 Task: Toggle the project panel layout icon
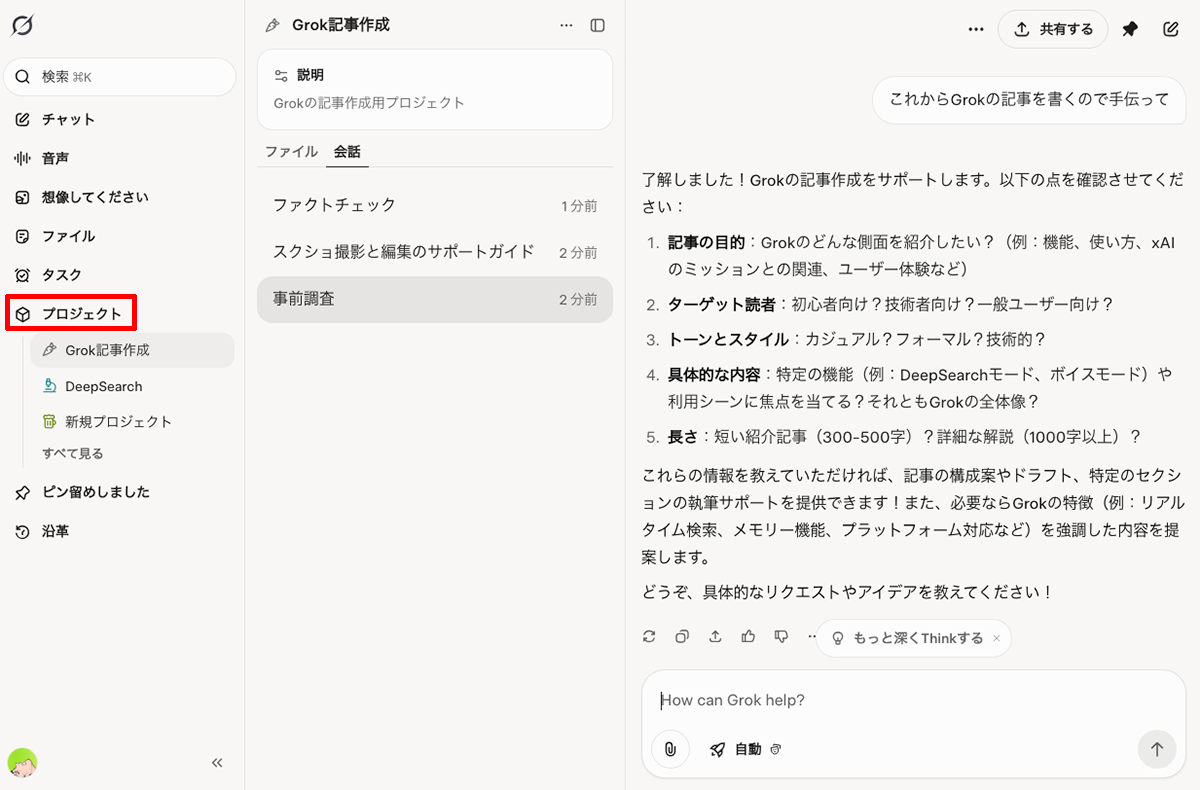point(597,25)
